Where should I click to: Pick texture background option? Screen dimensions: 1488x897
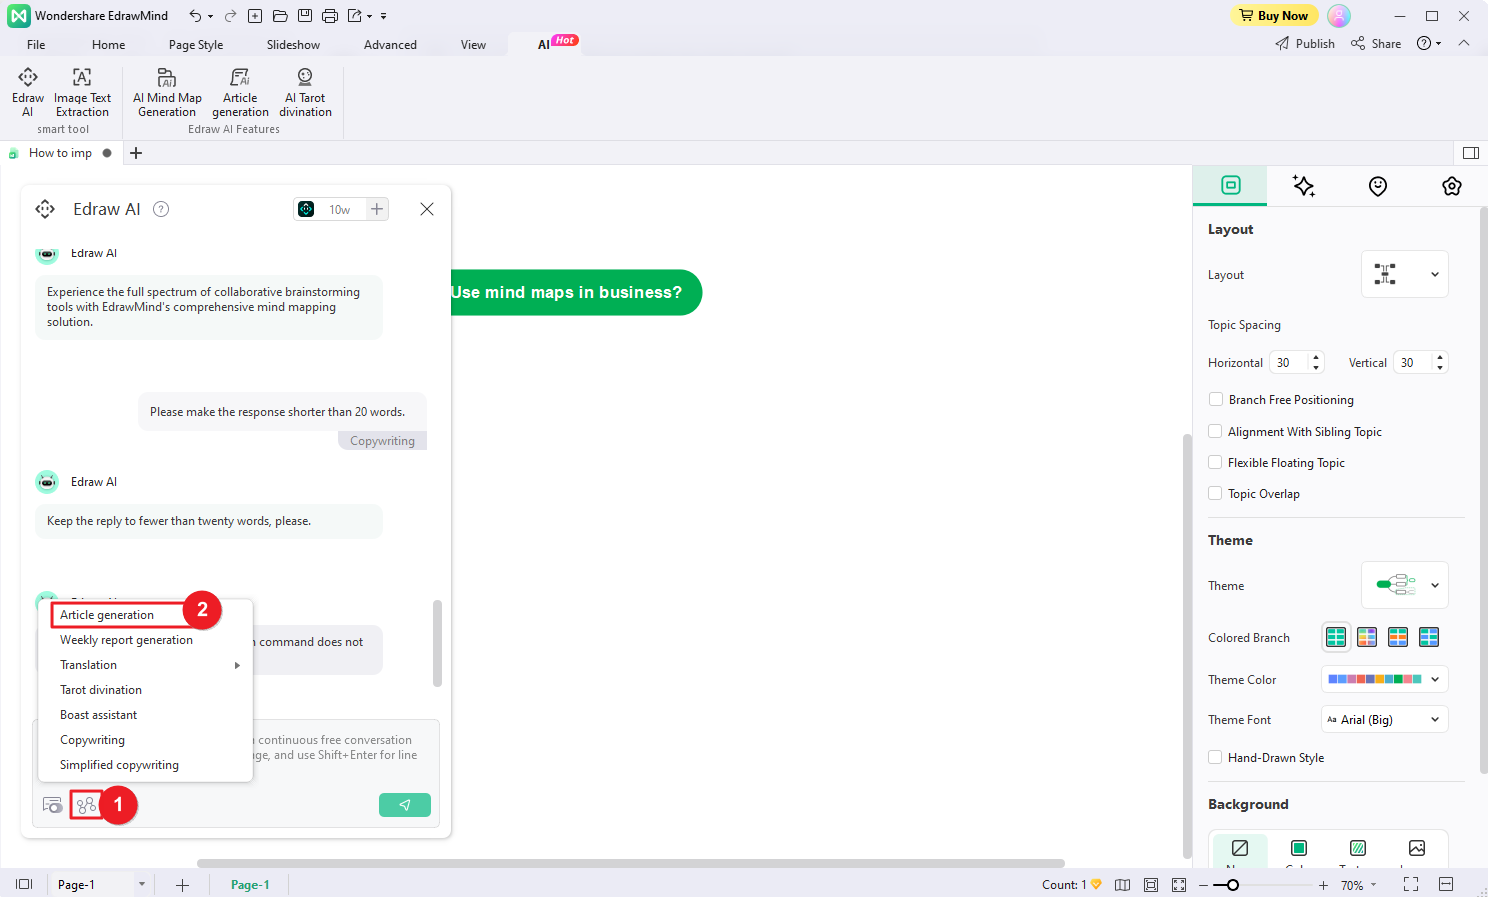[1358, 849]
